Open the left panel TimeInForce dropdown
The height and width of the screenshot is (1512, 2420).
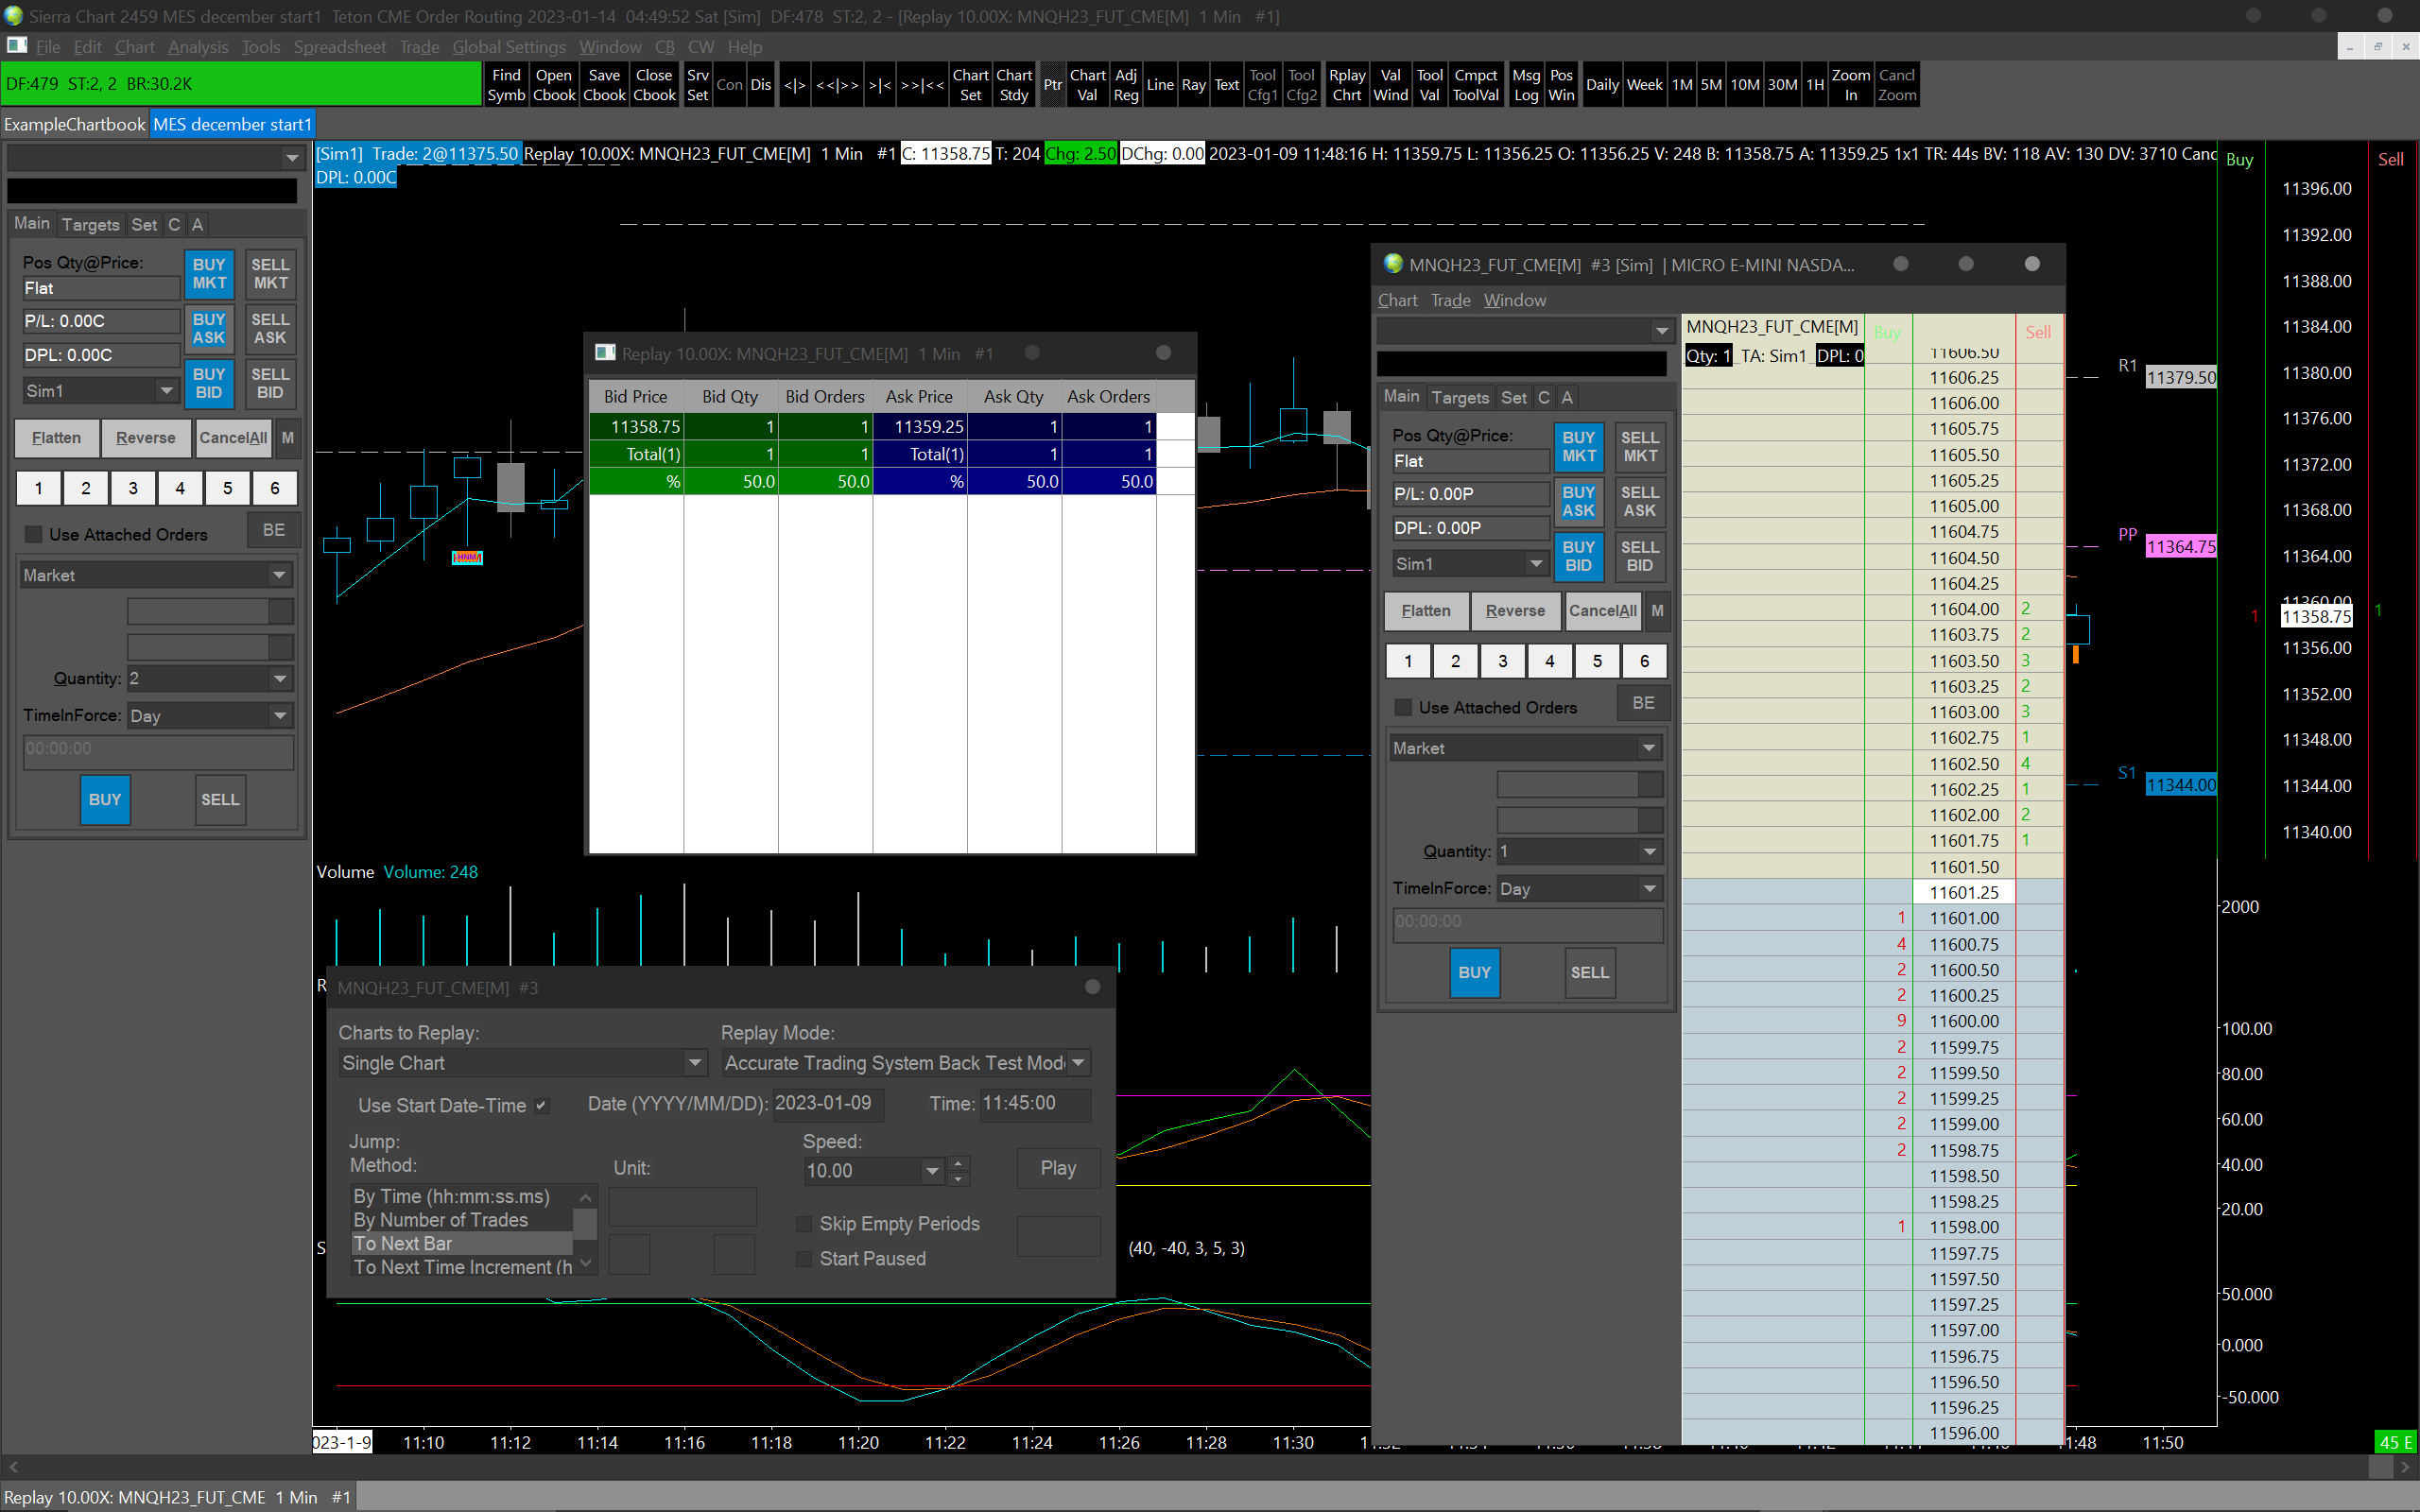point(280,716)
